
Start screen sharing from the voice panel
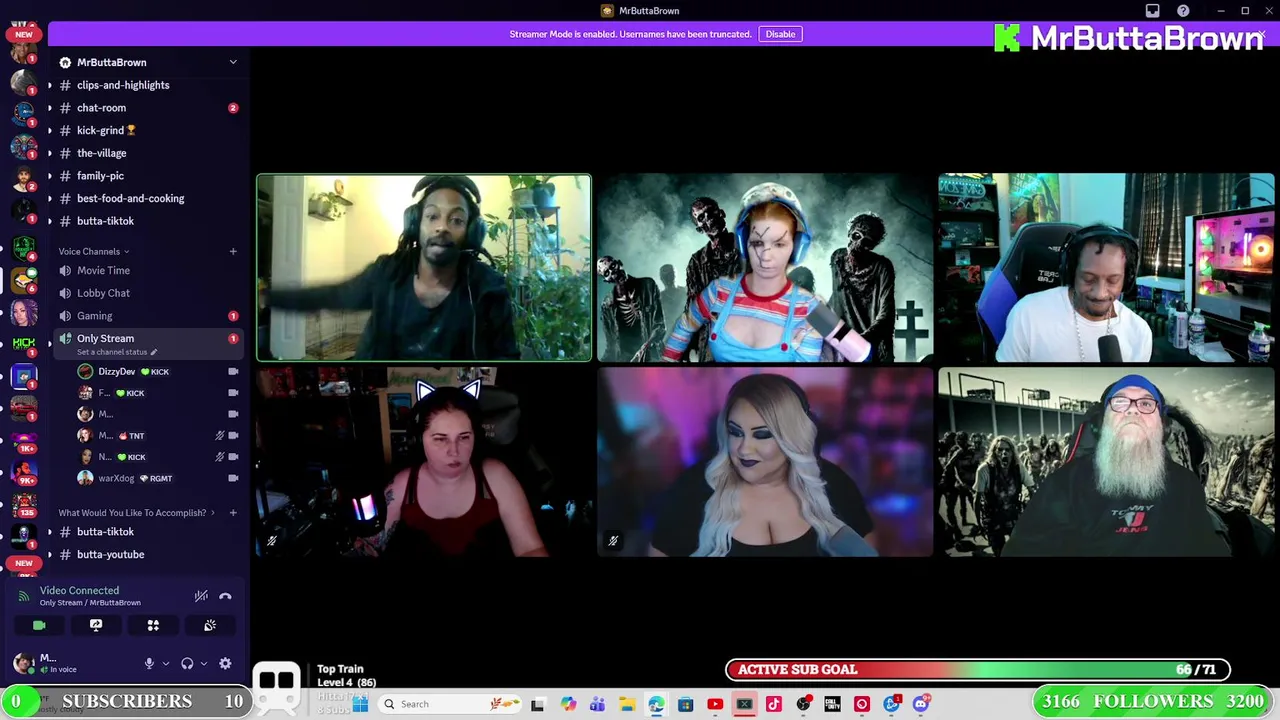tap(96, 625)
